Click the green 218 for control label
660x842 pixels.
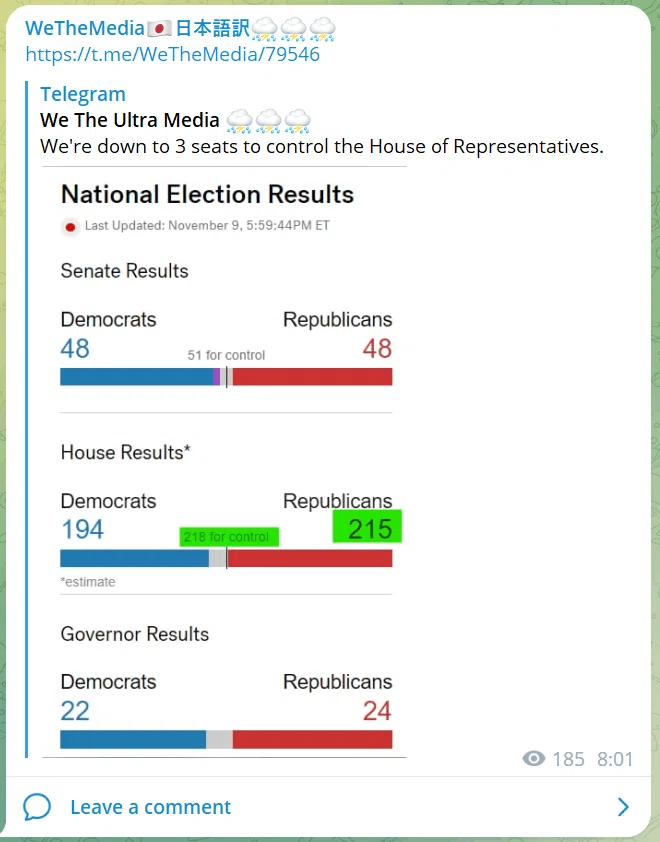tap(229, 536)
